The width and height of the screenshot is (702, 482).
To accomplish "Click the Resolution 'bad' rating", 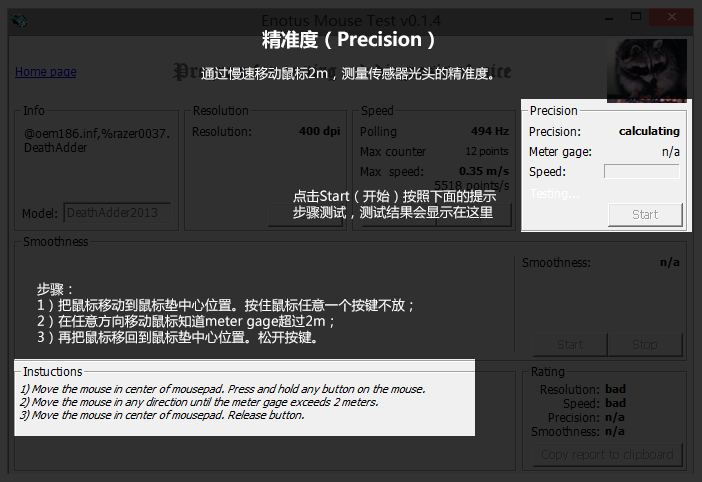I will (614, 389).
